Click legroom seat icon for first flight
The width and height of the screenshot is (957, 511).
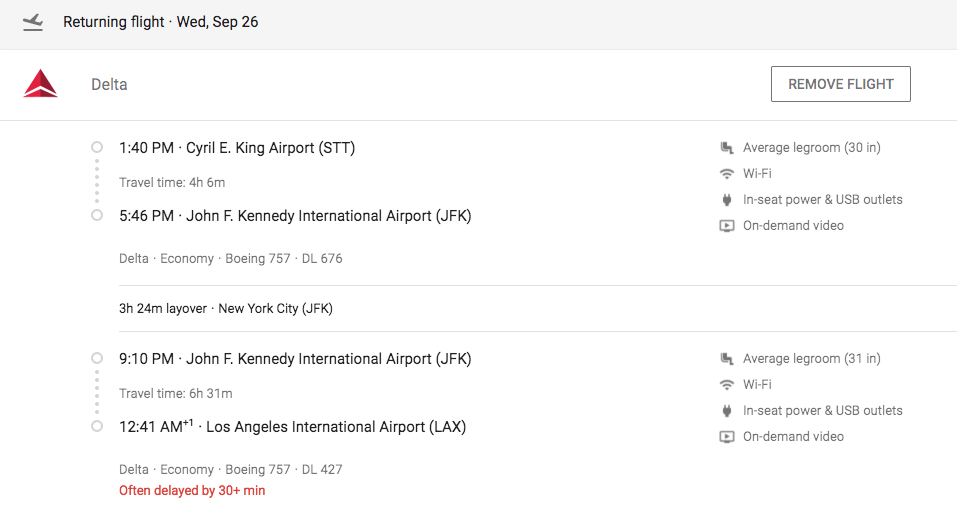[x=727, y=148]
